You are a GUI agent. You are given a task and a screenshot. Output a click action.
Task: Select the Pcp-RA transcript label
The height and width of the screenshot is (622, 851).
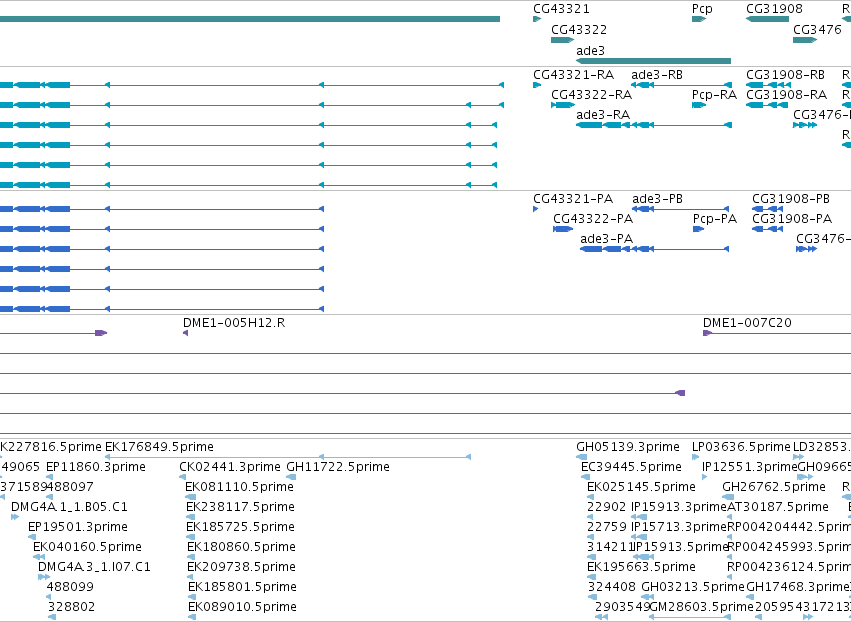pyautogui.click(x=714, y=95)
